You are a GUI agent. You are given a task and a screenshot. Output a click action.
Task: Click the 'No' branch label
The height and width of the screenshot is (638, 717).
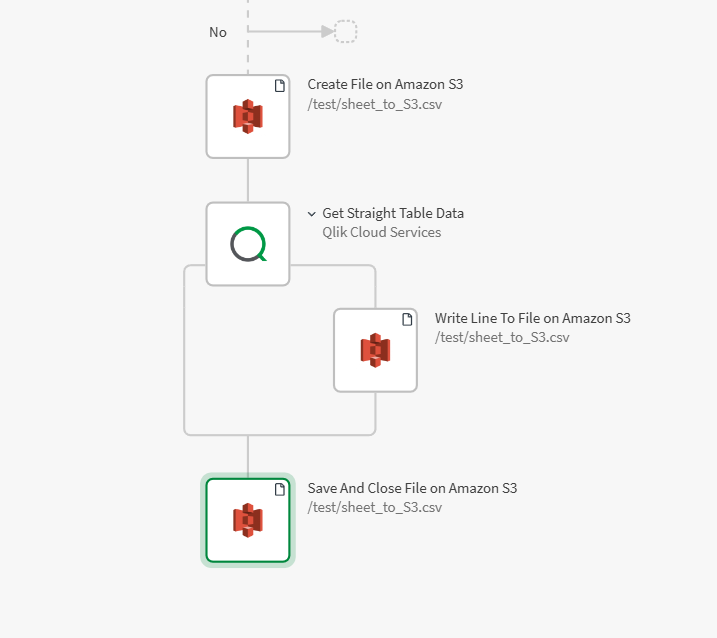[x=218, y=33]
